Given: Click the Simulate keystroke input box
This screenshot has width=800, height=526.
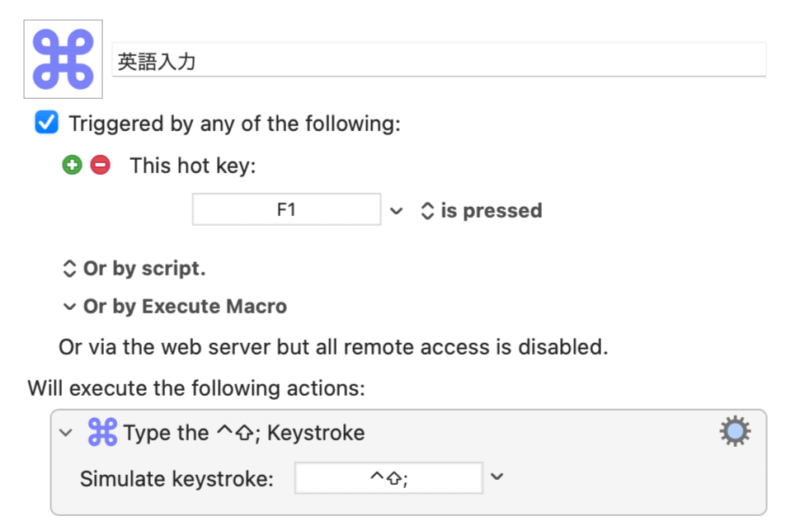Looking at the screenshot, I should point(388,478).
